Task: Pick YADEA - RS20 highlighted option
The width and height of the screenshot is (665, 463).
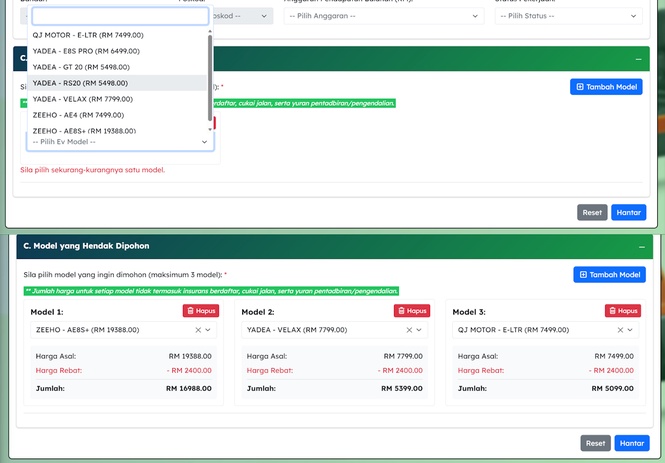Action: tap(117, 83)
